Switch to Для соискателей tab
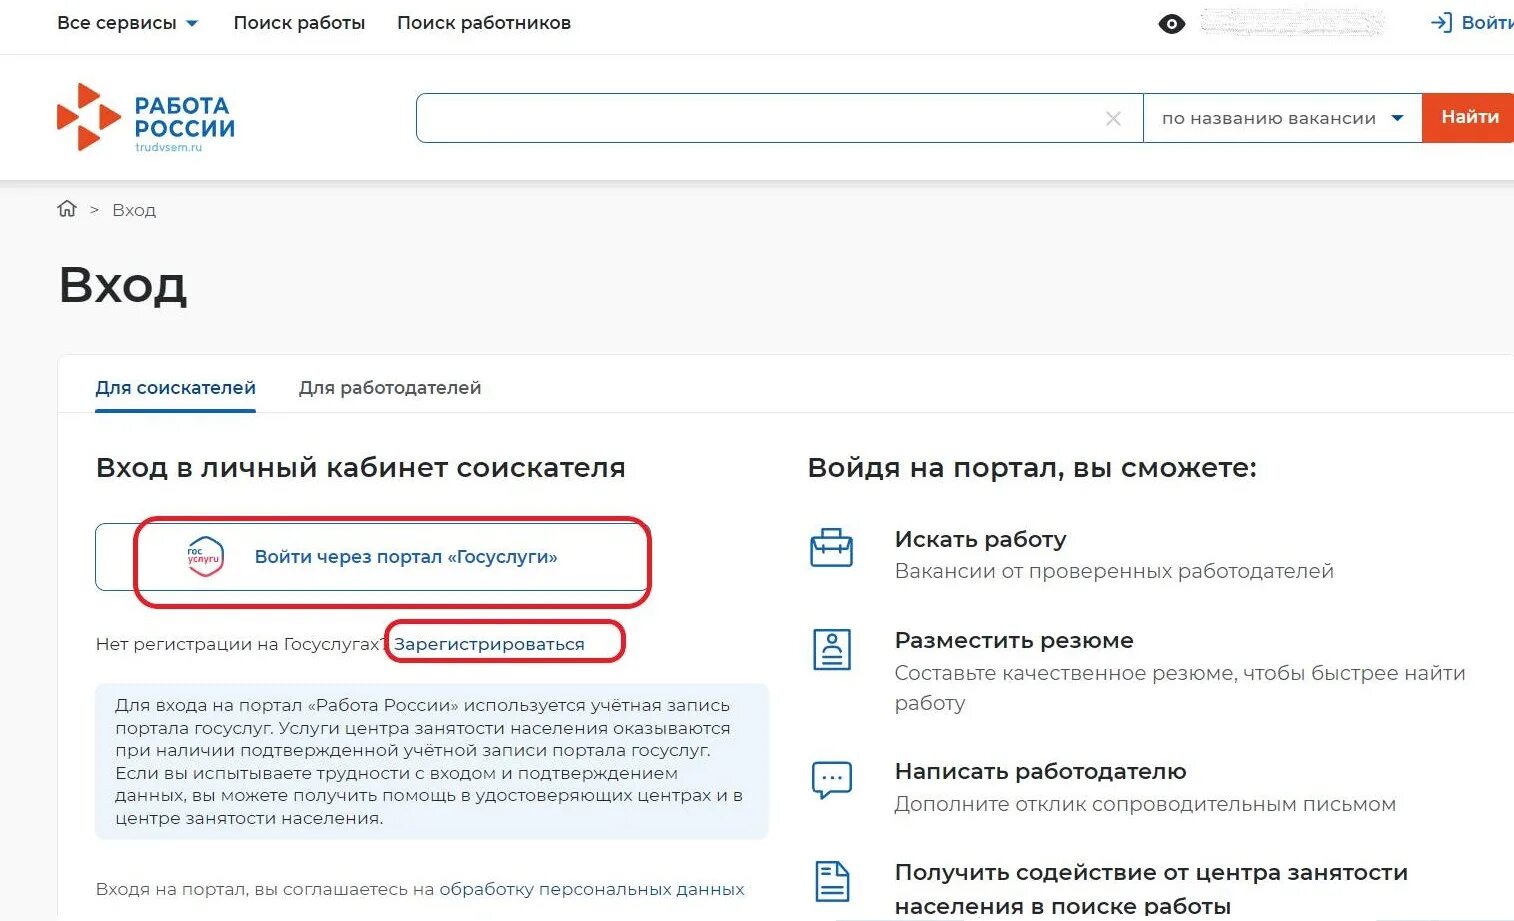This screenshot has height=921, width=1514. click(176, 388)
